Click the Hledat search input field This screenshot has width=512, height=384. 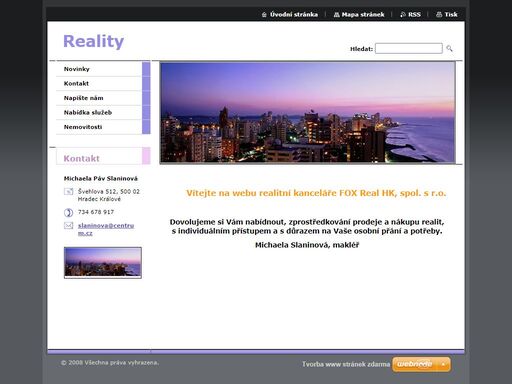409,48
